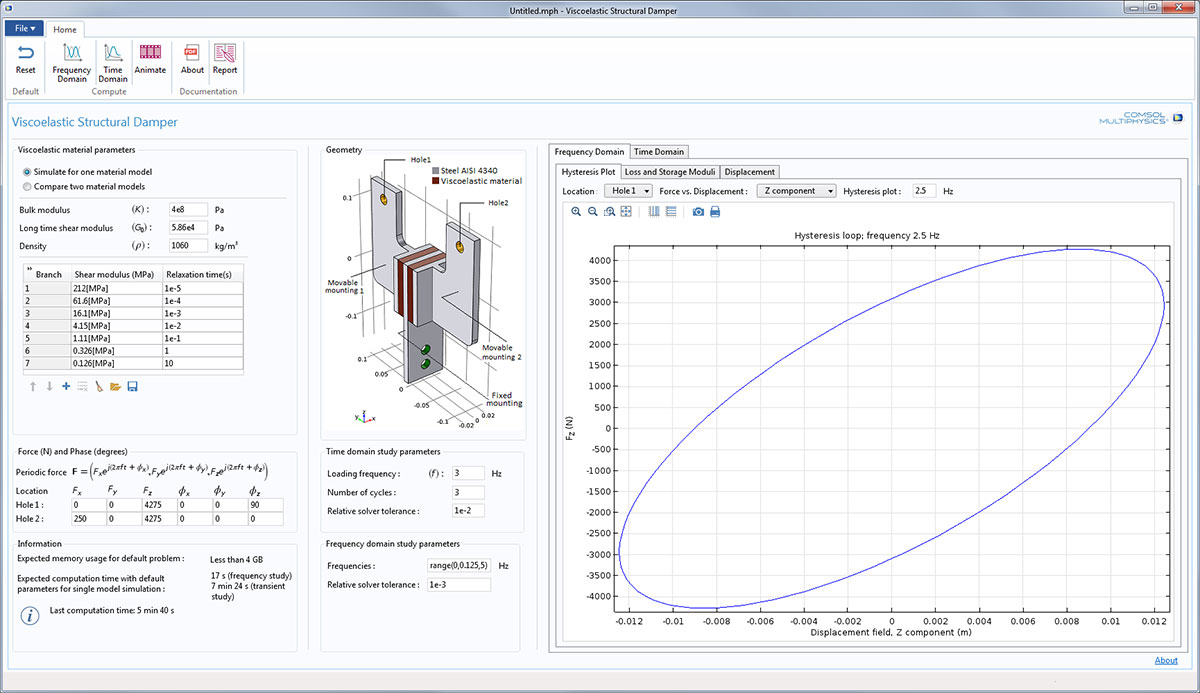Switch to the Time Domain results tab
Screen dimensions: 1200x693
(x=659, y=152)
